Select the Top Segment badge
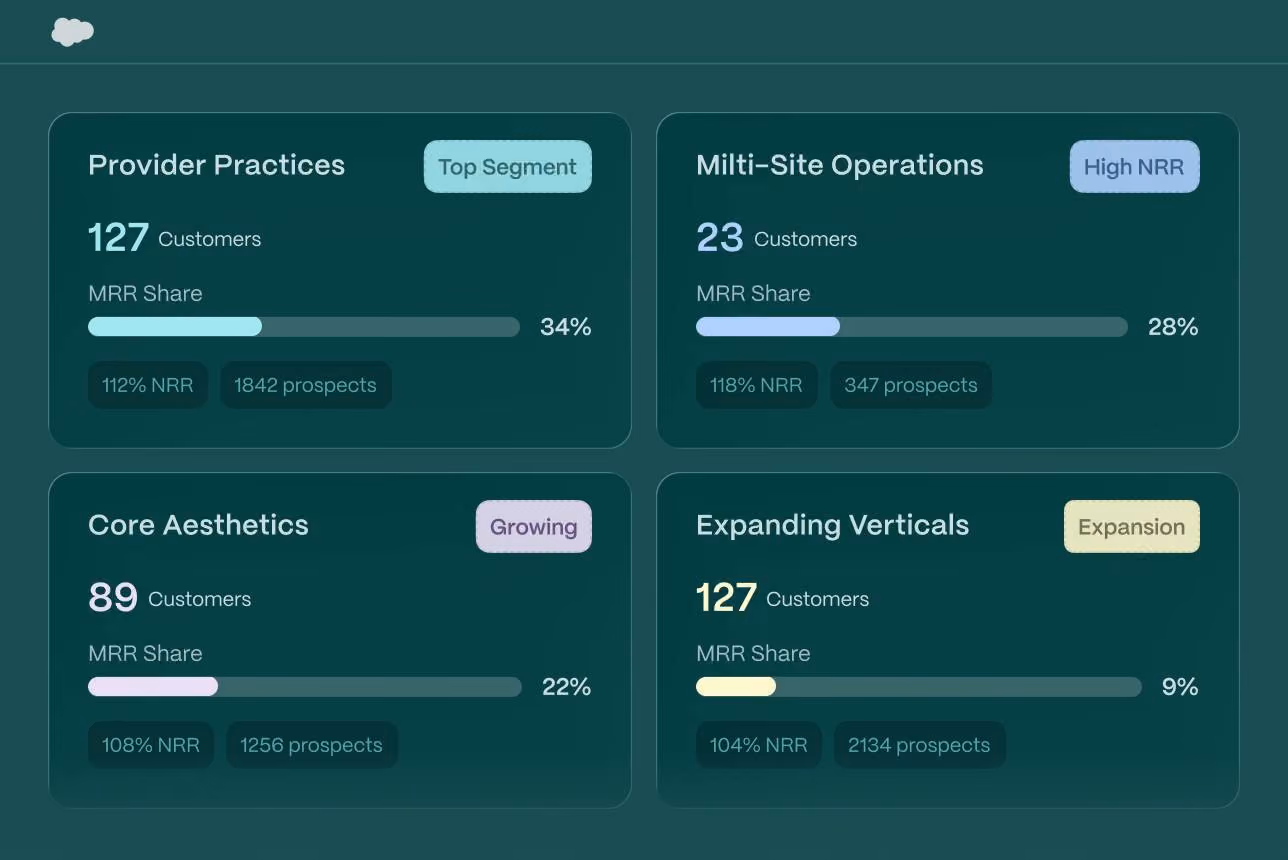1288x860 pixels. click(x=508, y=166)
